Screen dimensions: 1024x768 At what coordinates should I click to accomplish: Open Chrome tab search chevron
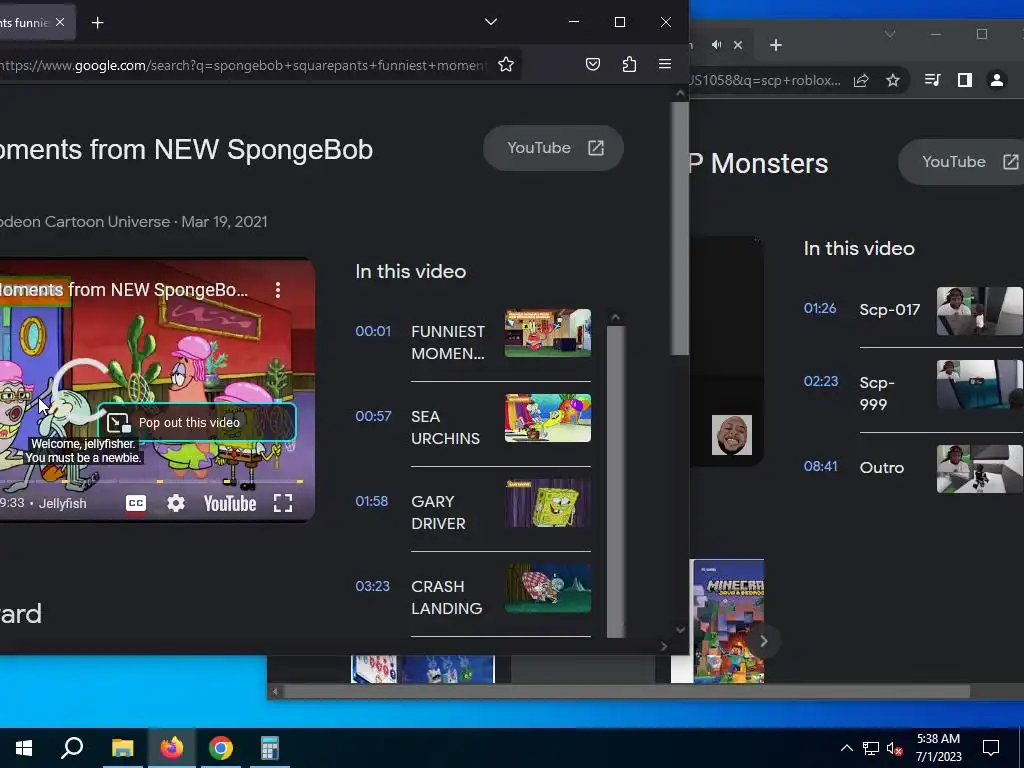889,34
